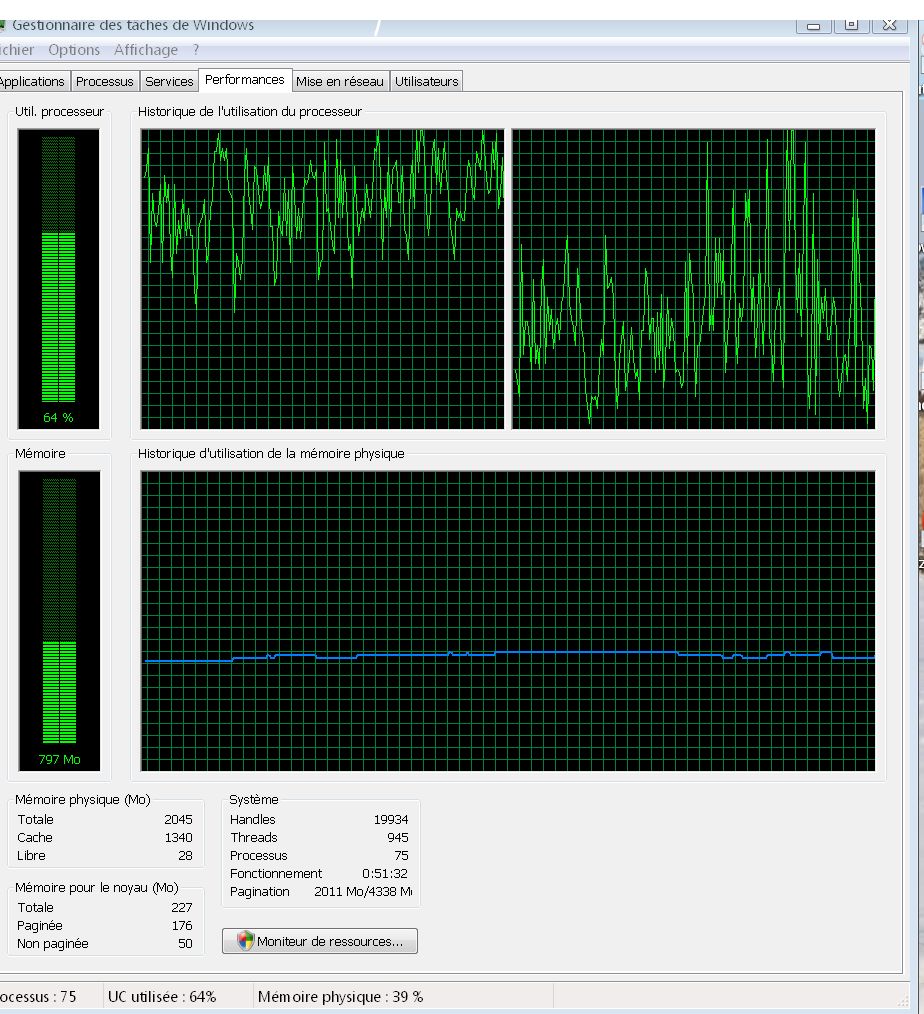Click the shield icon on Moniteur de ressources

click(x=245, y=941)
